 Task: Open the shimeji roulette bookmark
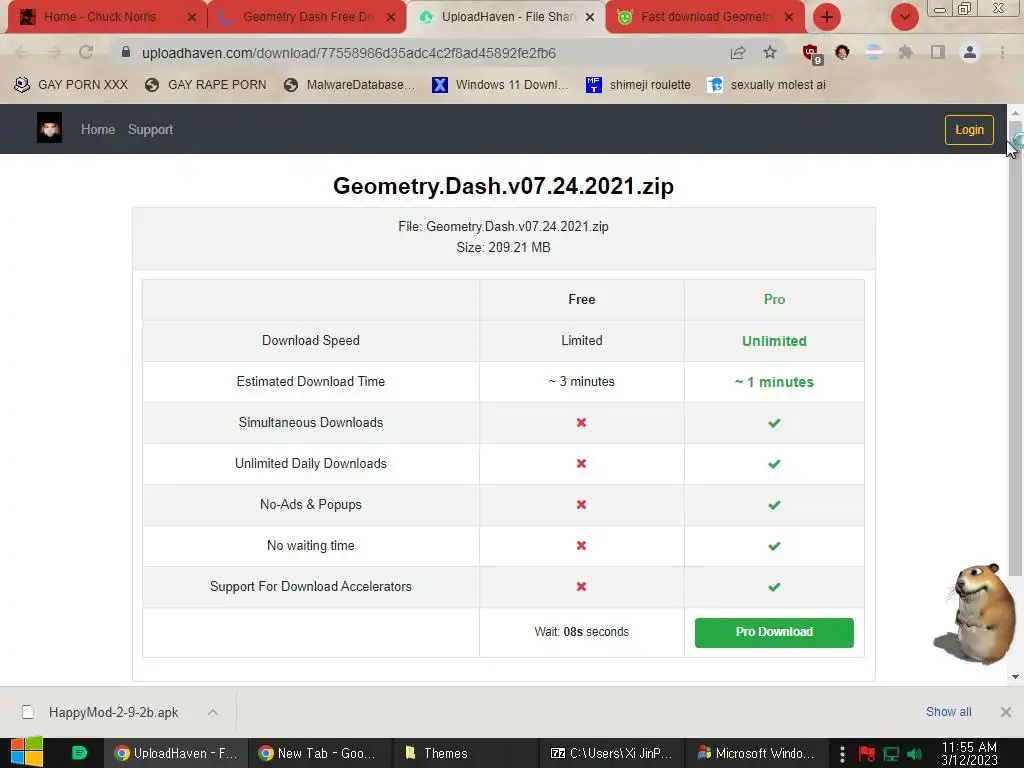coord(638,85)
